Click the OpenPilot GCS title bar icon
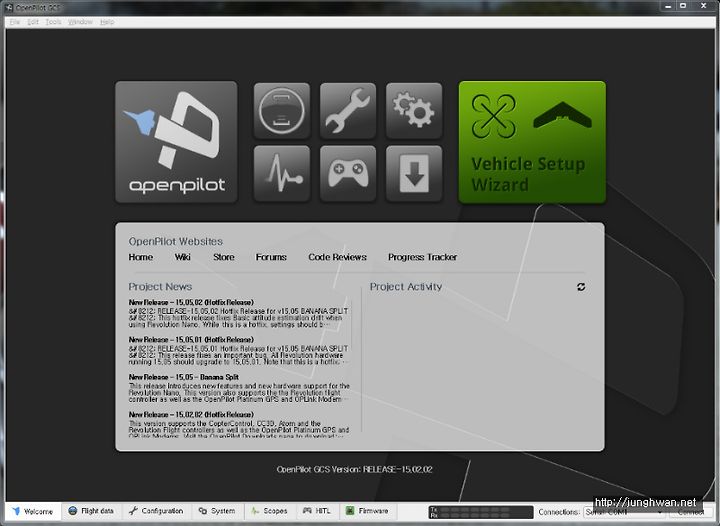720x526 pixels. (8, 7)
